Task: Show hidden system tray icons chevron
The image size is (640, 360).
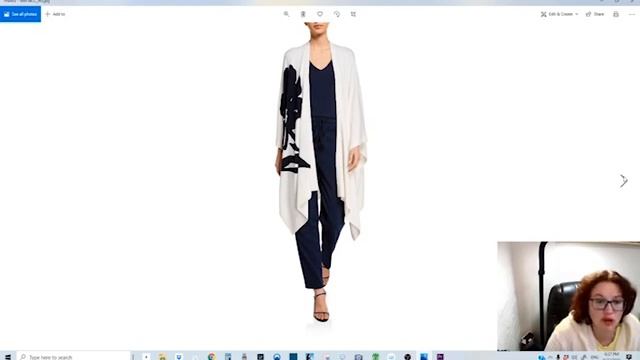Action: click(x=550, y=357)
